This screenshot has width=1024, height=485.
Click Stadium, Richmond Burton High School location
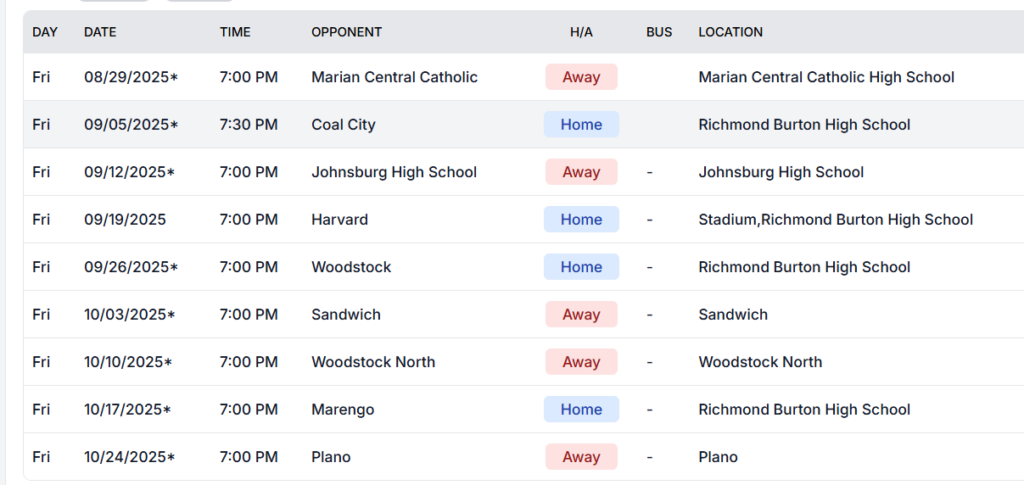835,220
